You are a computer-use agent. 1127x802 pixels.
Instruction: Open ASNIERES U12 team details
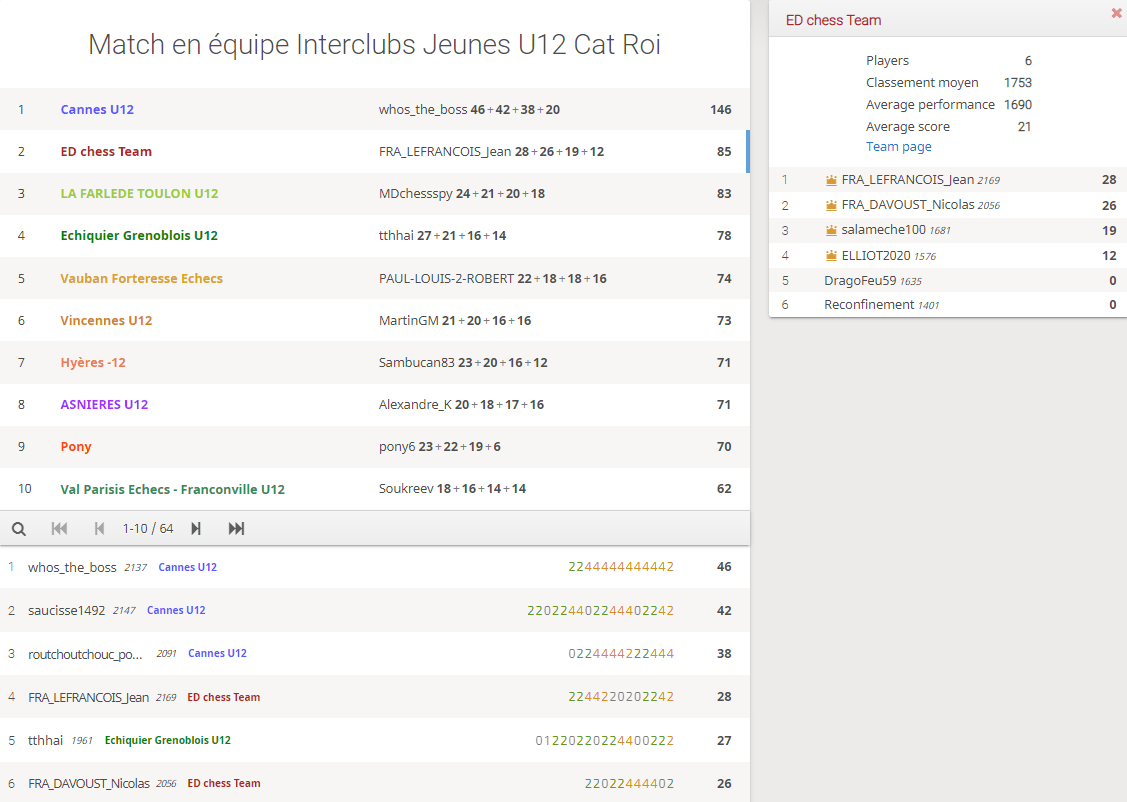[x=104, y=405]
